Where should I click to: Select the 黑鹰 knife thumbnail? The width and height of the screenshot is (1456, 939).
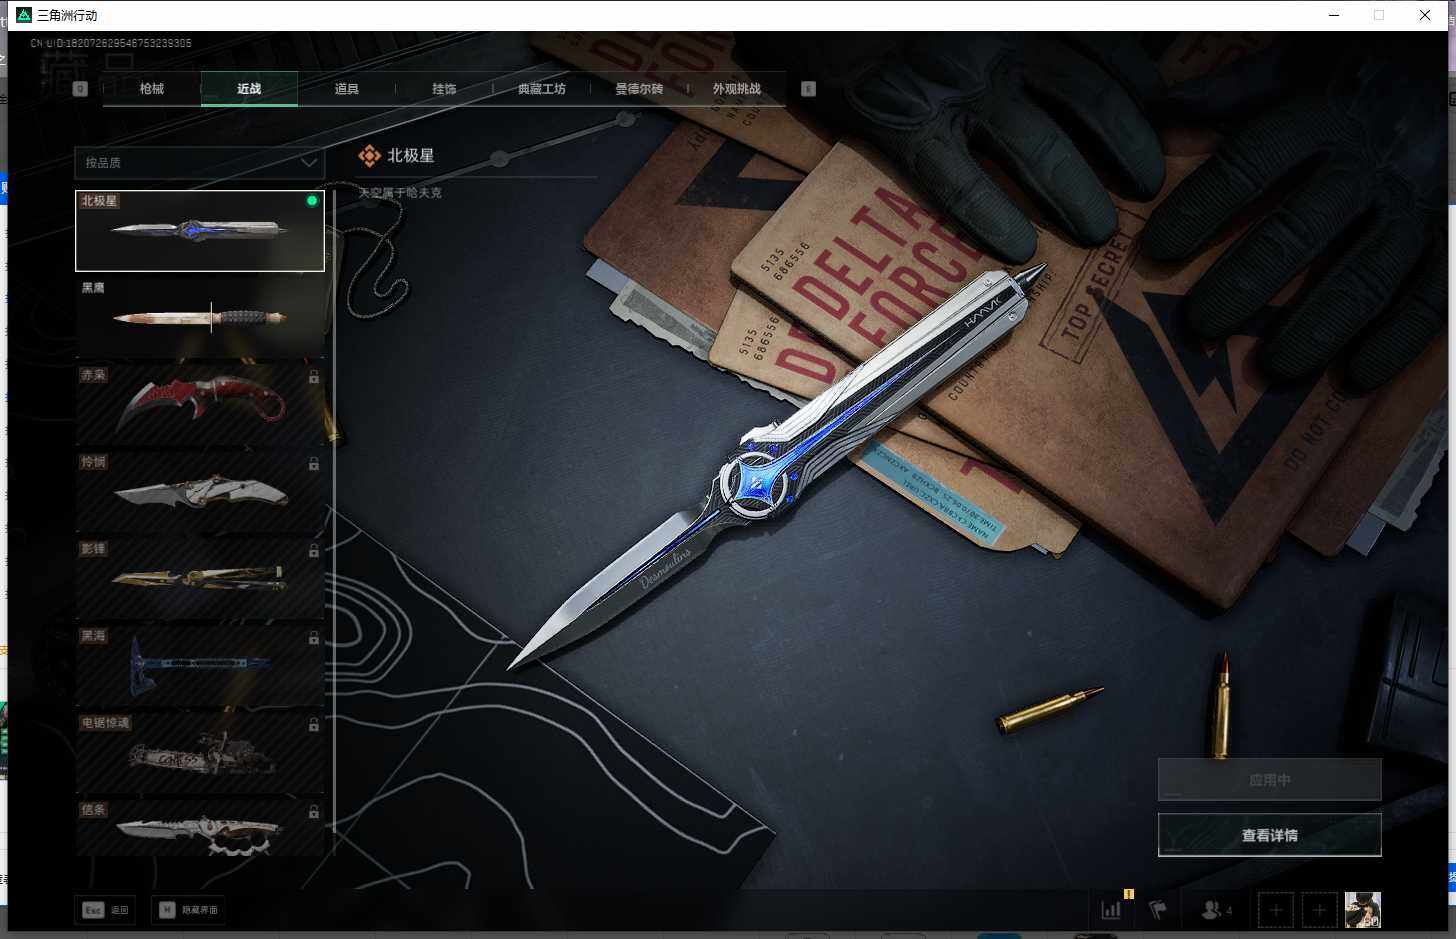pos(200,317)
